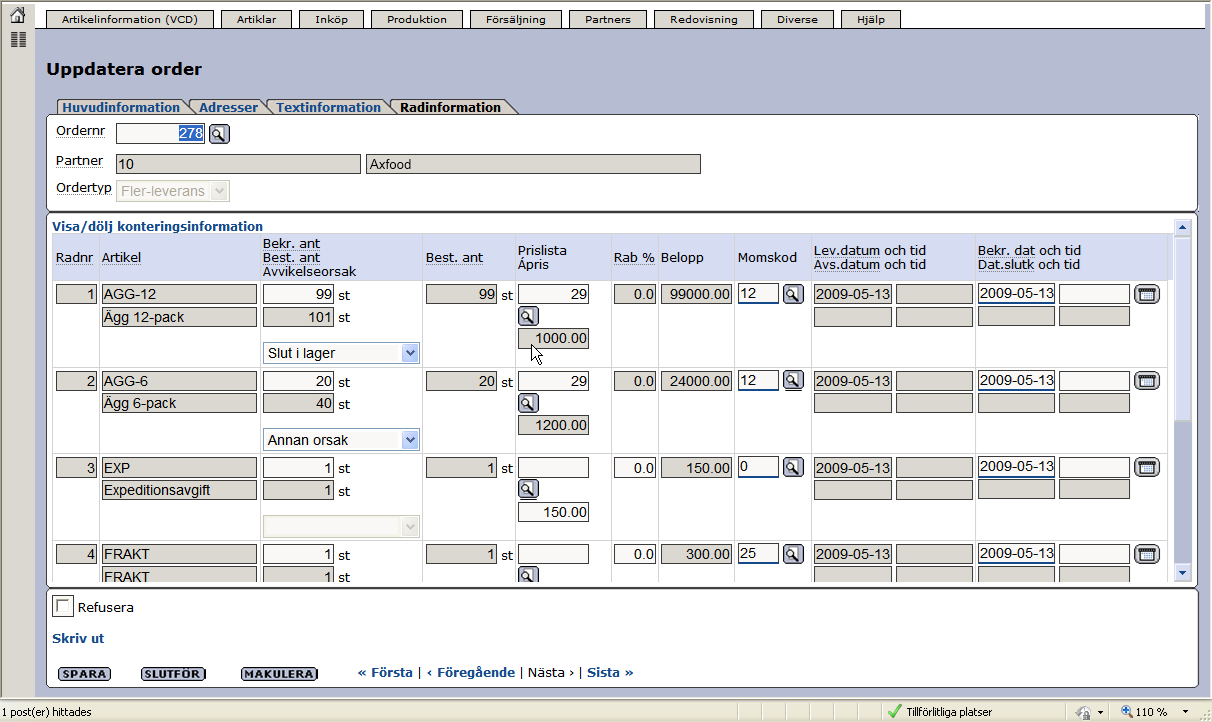
Task: Select the Radinformation tab
Action: point(451,107)
